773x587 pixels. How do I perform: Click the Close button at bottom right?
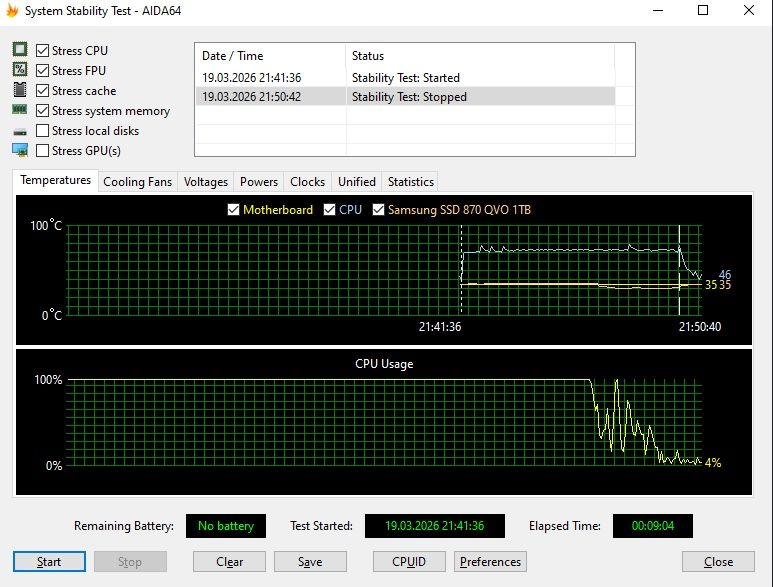point(718,562)
